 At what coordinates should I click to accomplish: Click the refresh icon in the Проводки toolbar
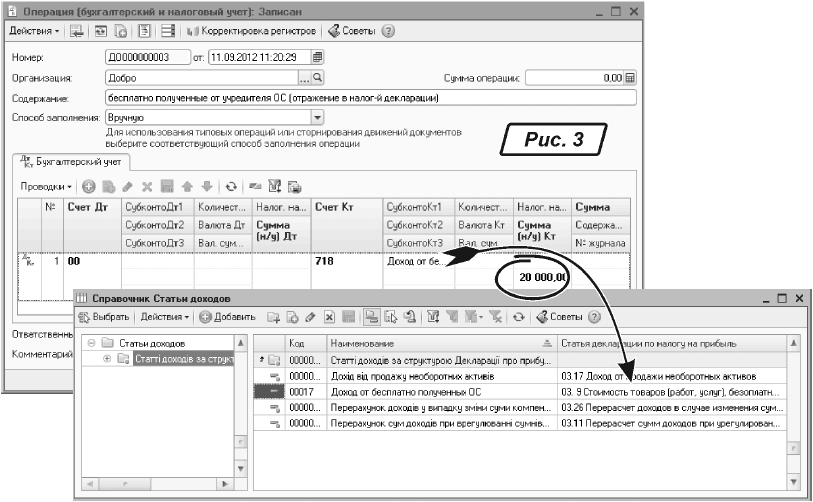(231, 186)
